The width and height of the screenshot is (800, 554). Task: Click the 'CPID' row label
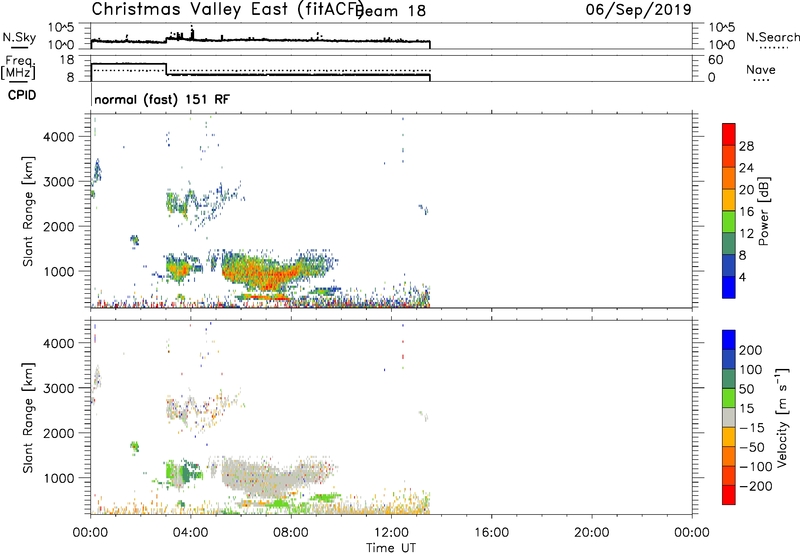pyautogui.click(x=22, y=95)
